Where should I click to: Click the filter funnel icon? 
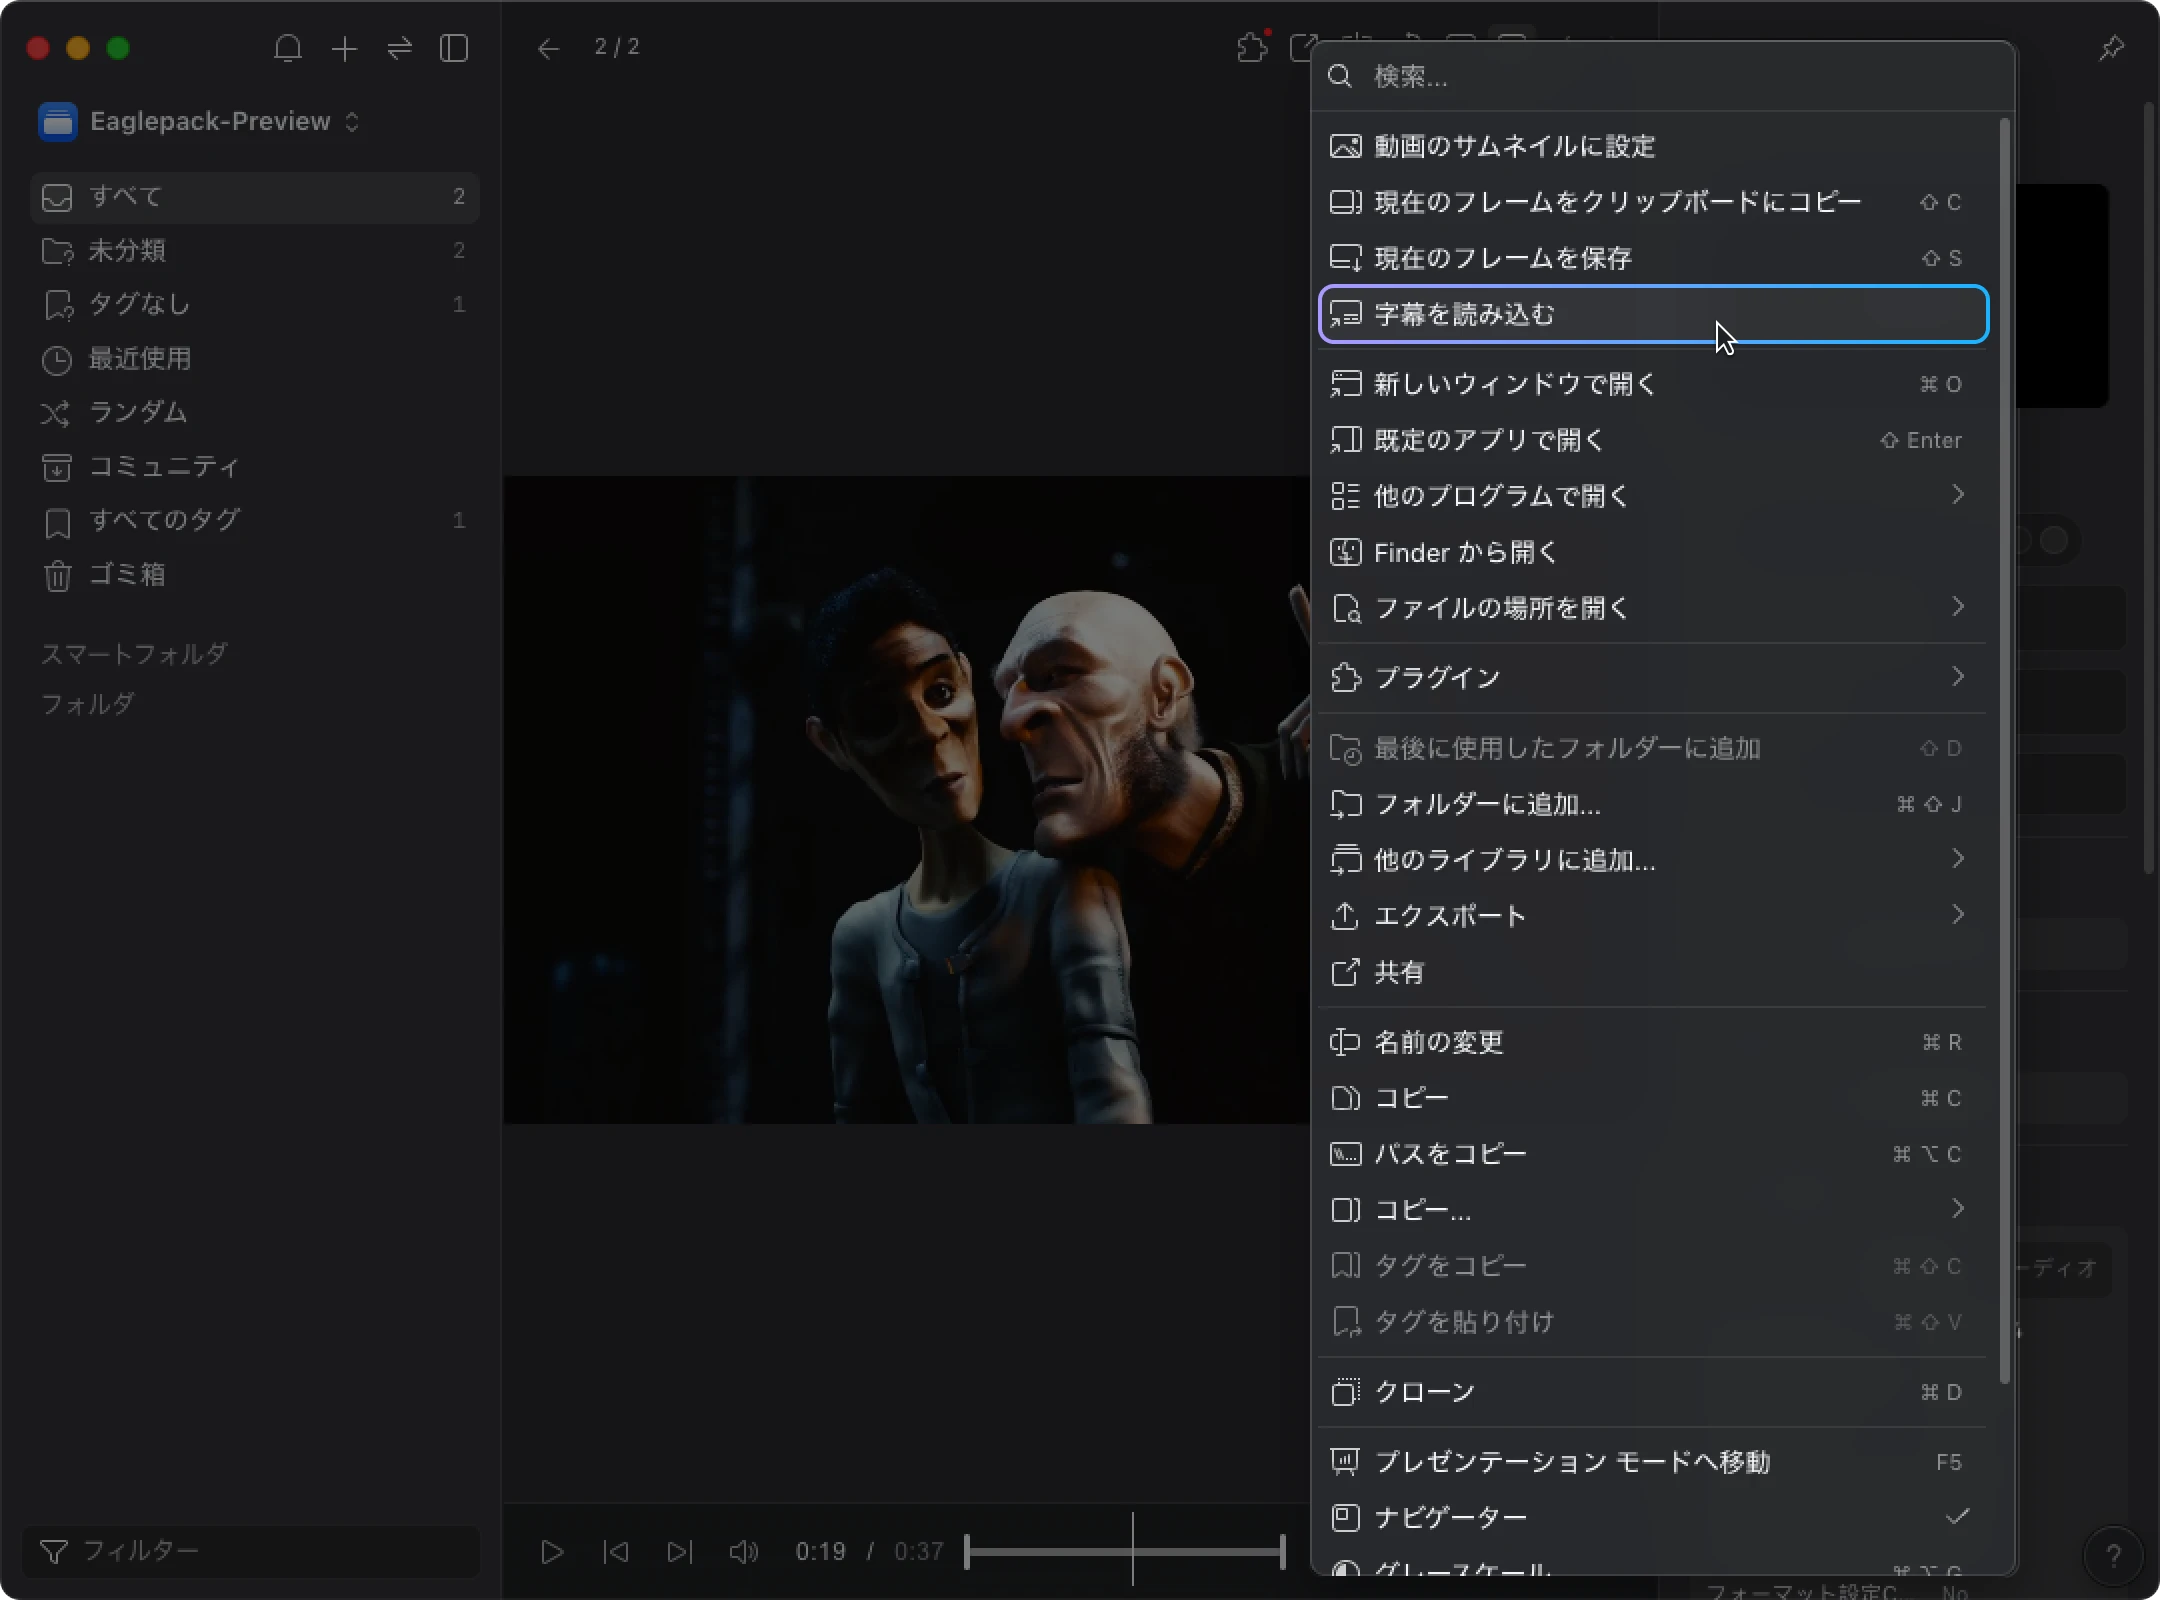53,1551
